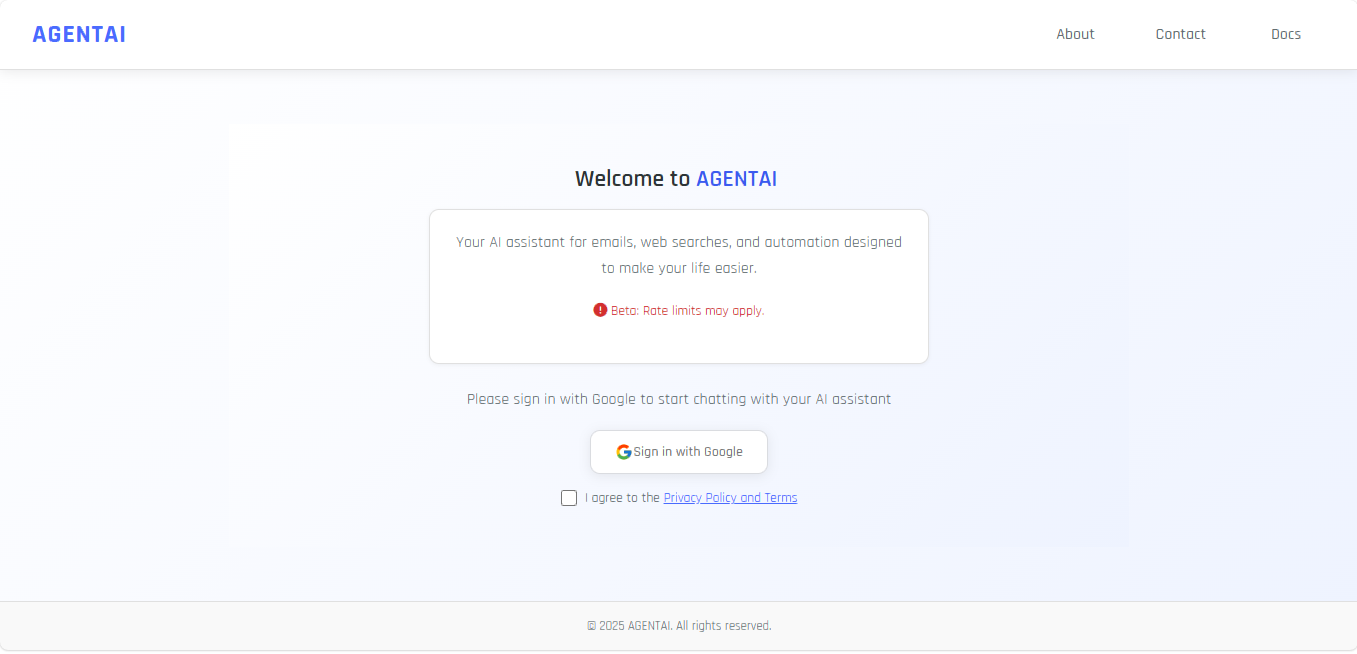Open the Privacy Policy and Terms link
This screenshot has width=1357, height=654.
(730, 497)
